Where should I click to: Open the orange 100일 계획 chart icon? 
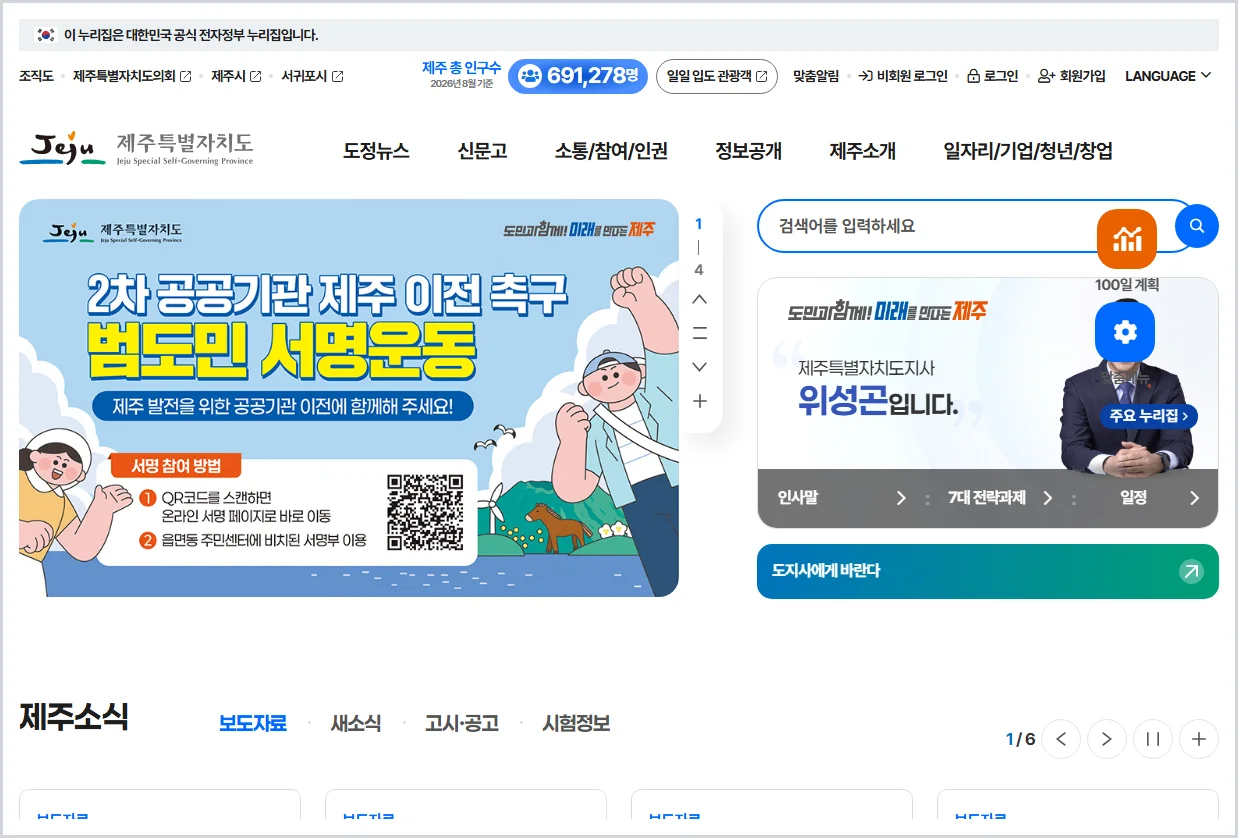click(1127, 239)
